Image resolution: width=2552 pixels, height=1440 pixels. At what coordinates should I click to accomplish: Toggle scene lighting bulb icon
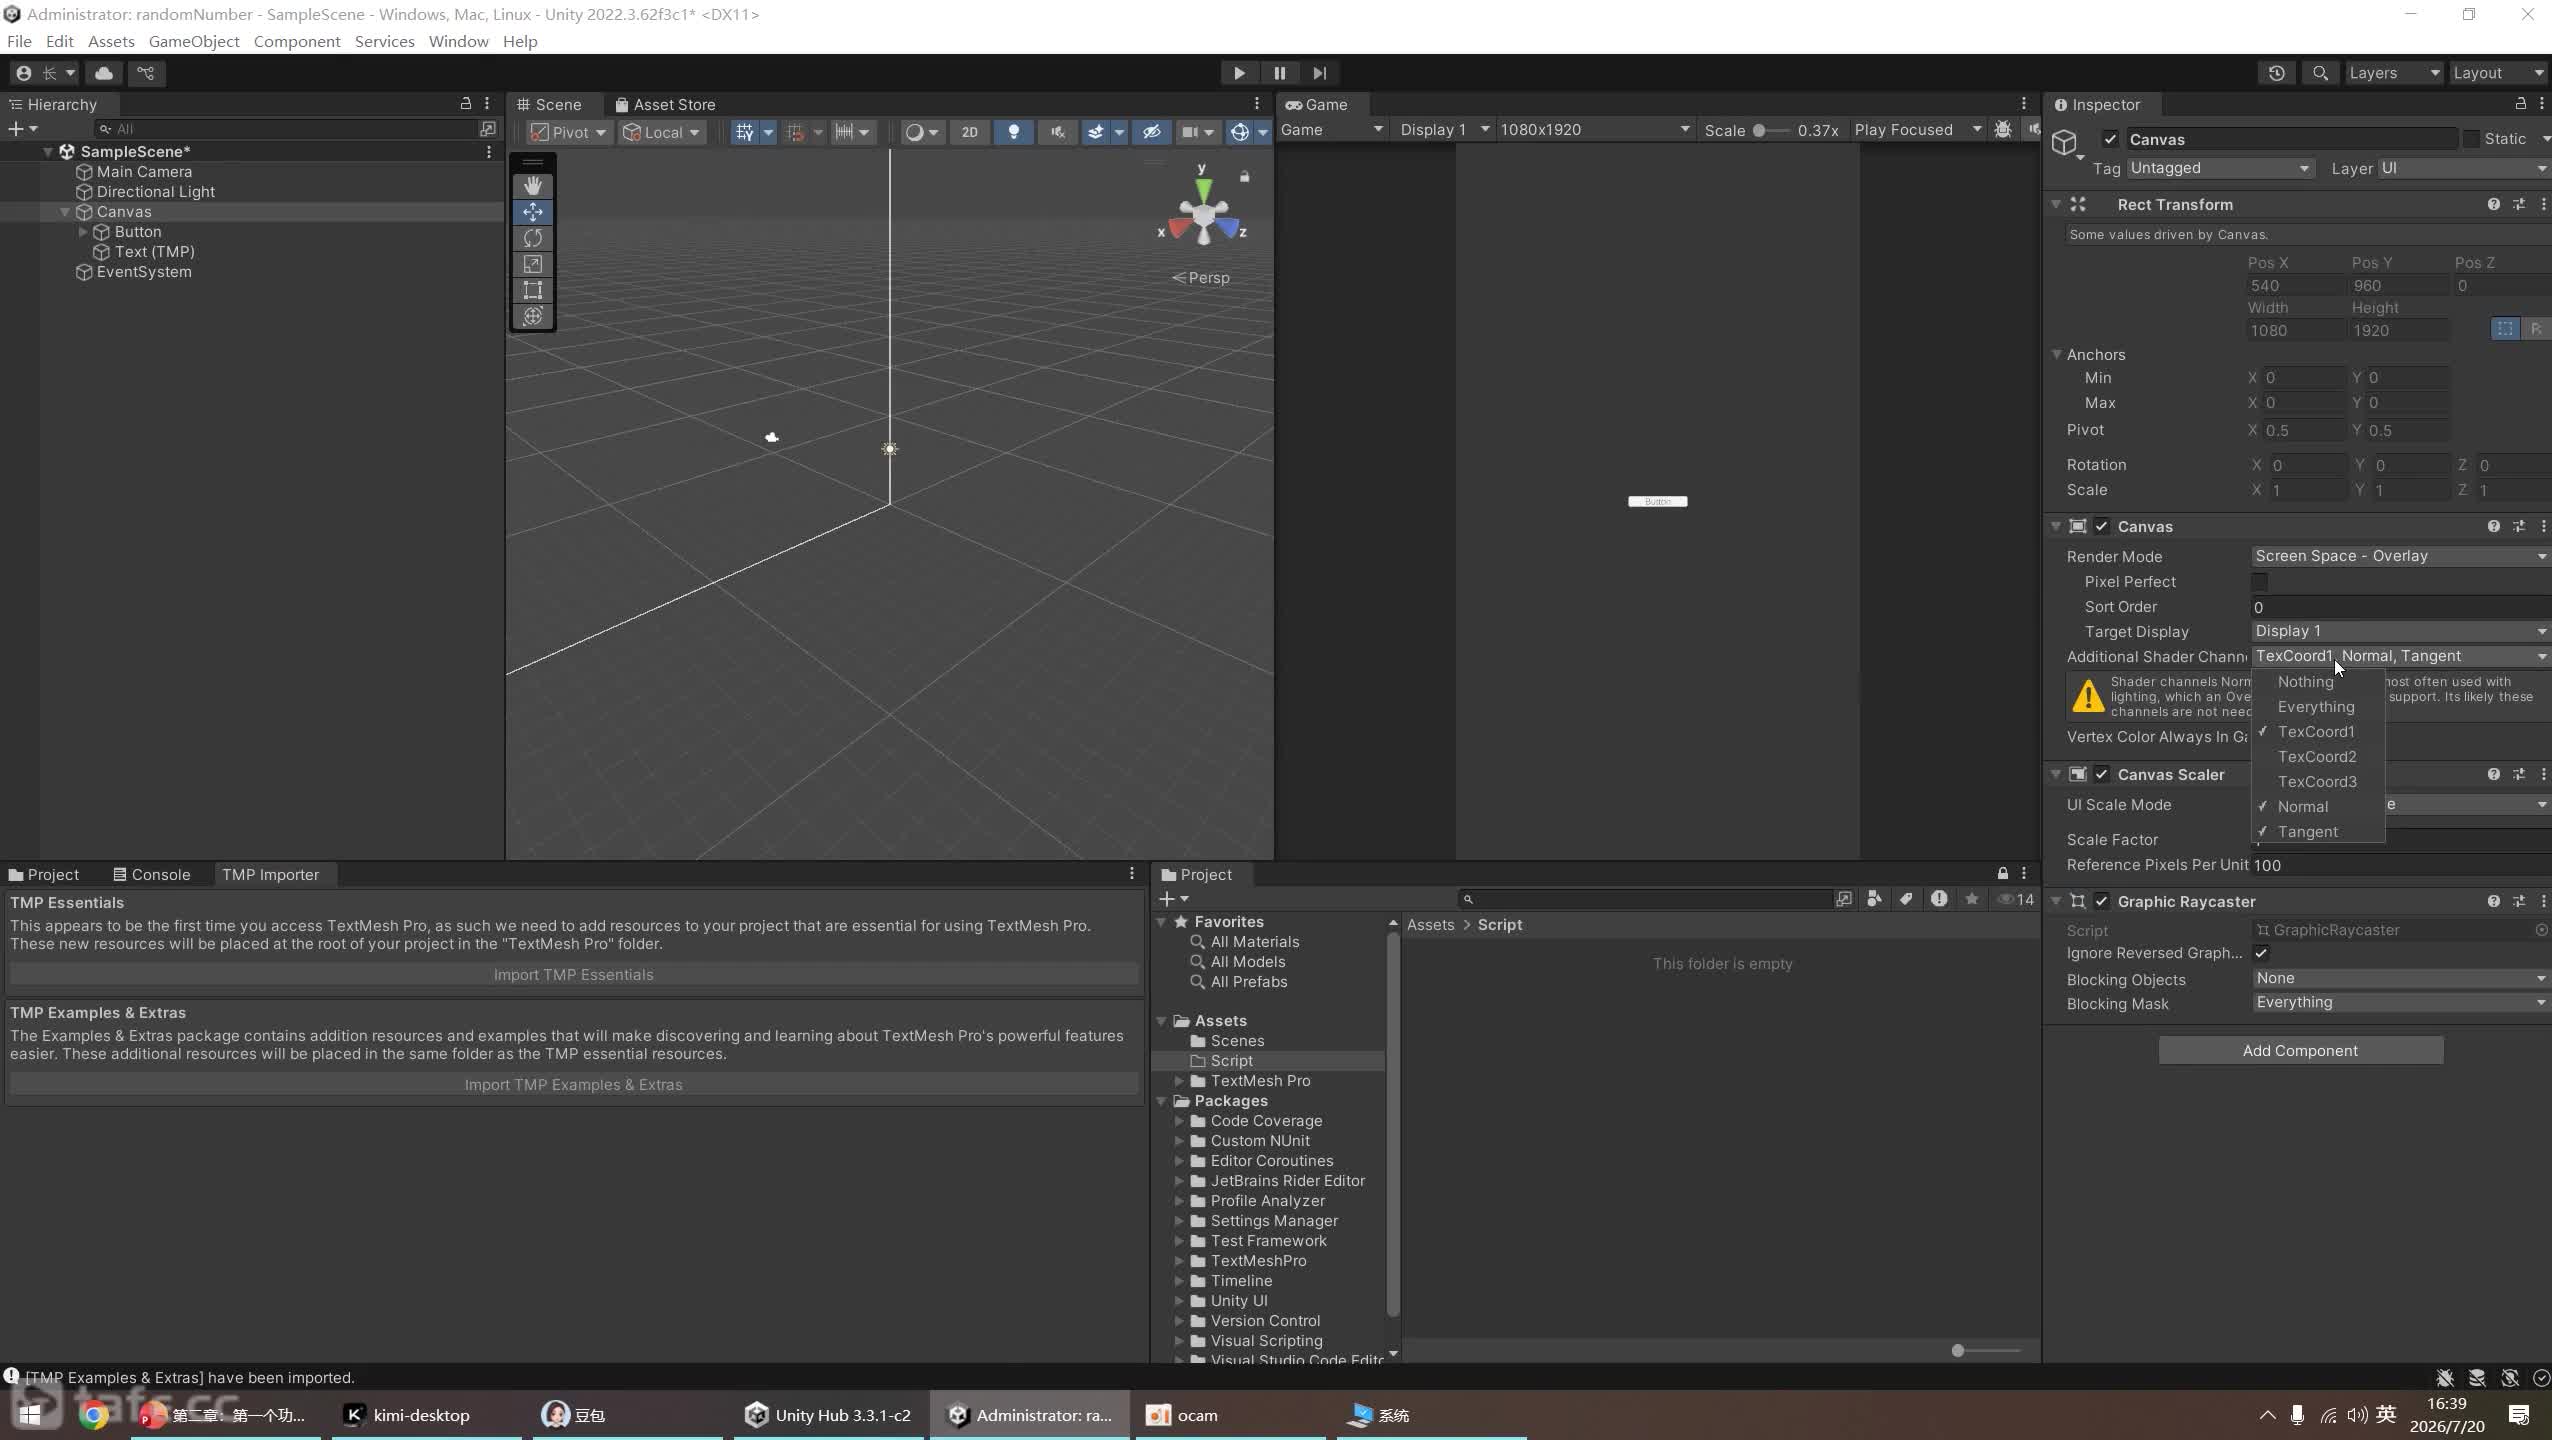coord(1014,132)
